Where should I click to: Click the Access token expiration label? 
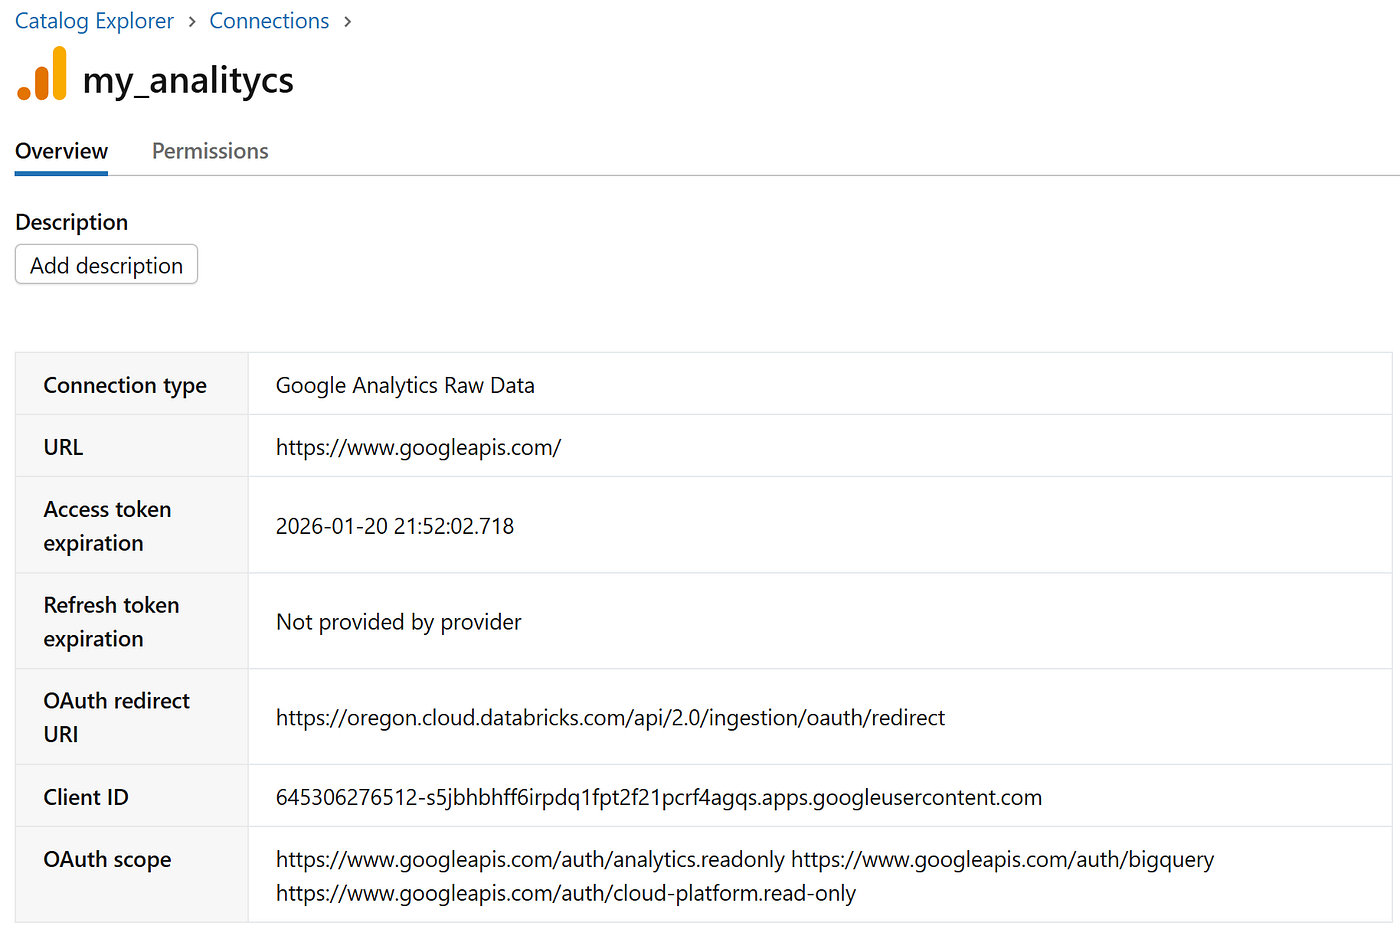click(107, 526)
